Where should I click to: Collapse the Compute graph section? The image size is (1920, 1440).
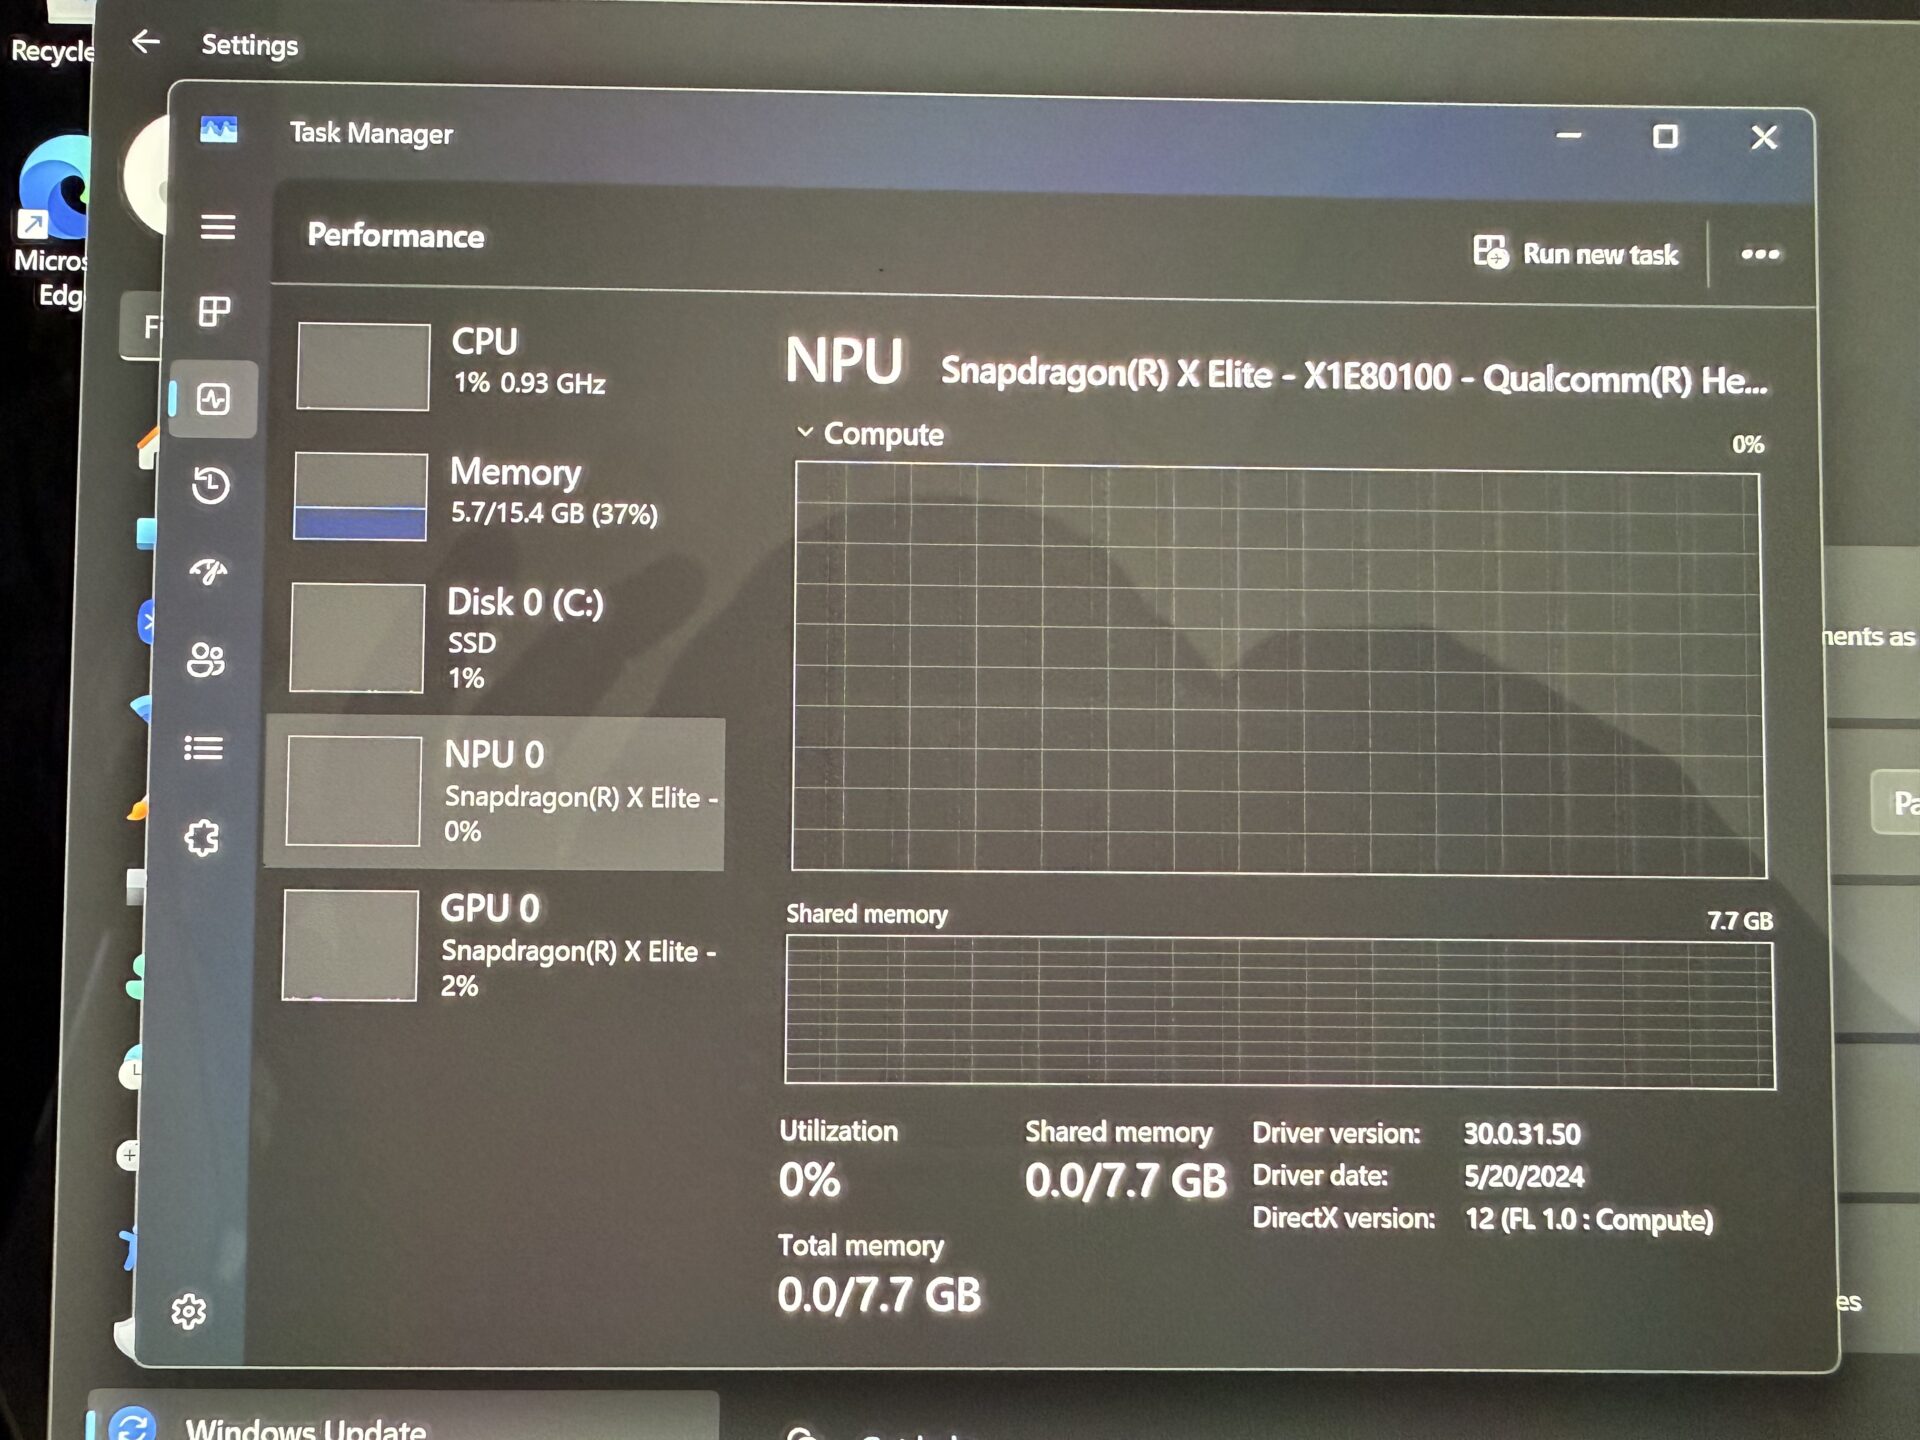click(x=806, y=432)
